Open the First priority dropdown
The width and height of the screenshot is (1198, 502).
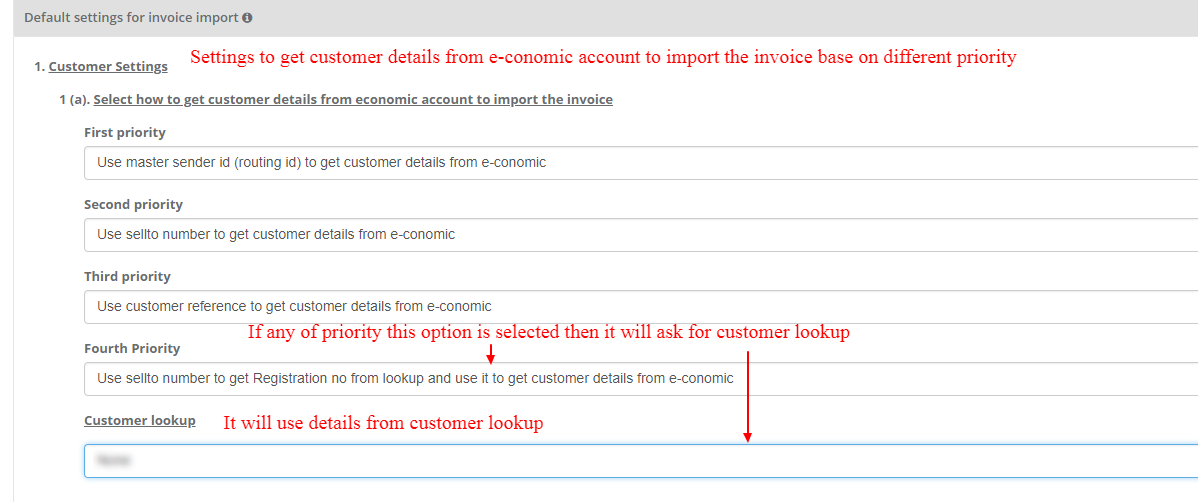641,163
